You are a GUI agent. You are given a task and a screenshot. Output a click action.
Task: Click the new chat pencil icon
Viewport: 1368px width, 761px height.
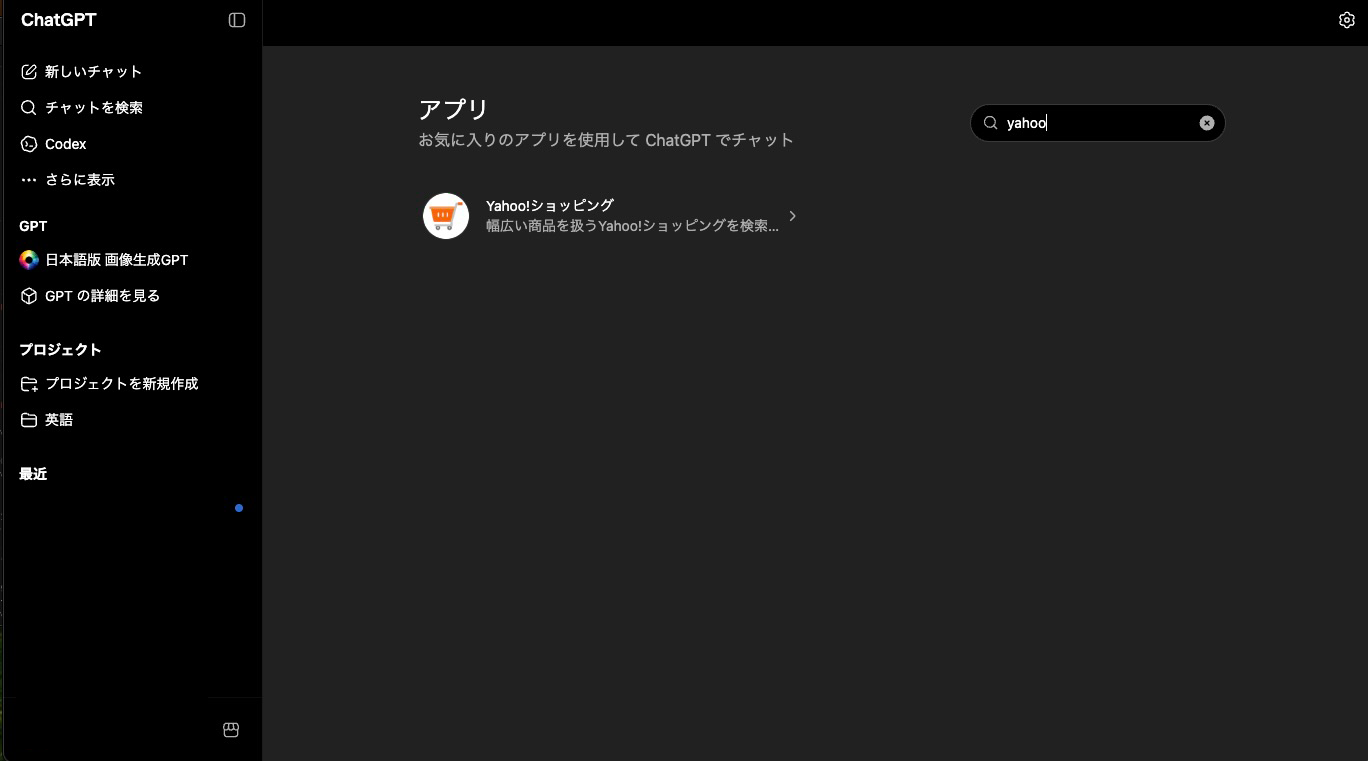click(29, 72)
